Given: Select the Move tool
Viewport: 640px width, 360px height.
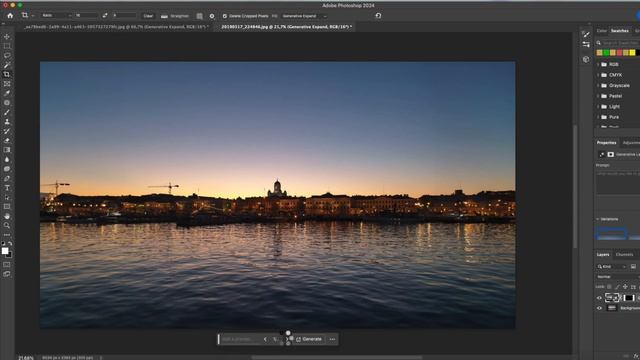Looking at the screenshot, I should point(7,37).
